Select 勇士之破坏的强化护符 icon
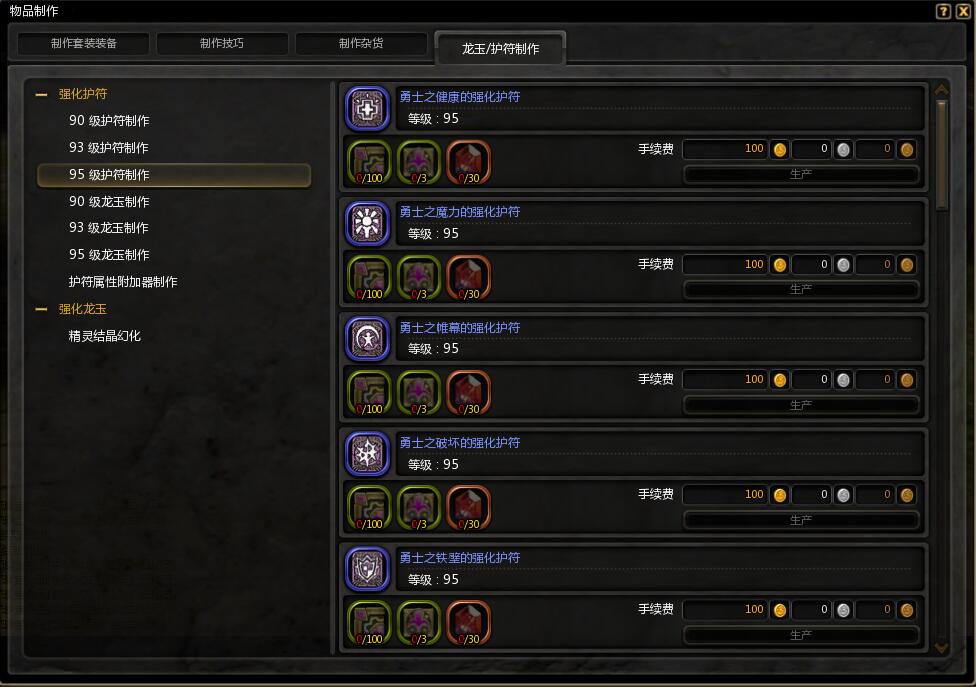Viewport: 976px width, 687px height. point(368,454)
